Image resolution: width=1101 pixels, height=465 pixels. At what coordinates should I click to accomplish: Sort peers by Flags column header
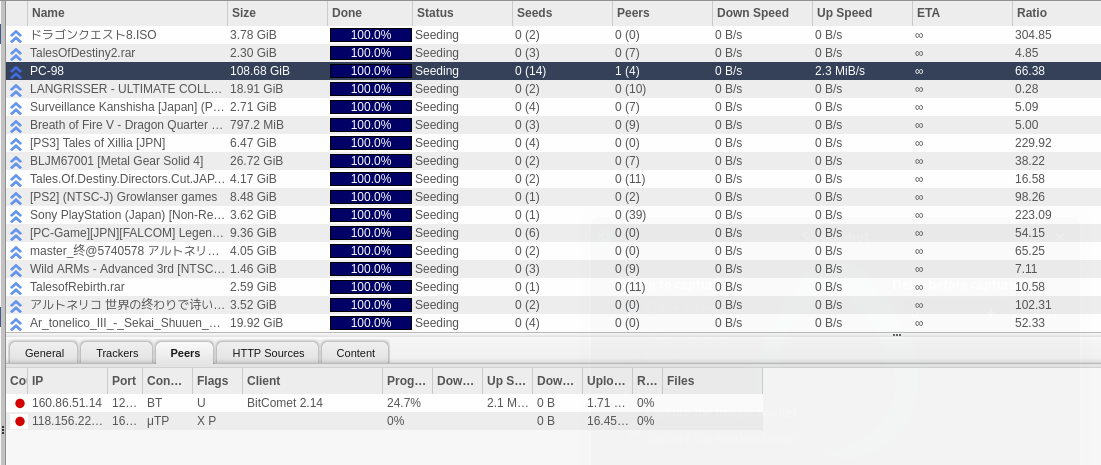[x=218, y=381]
